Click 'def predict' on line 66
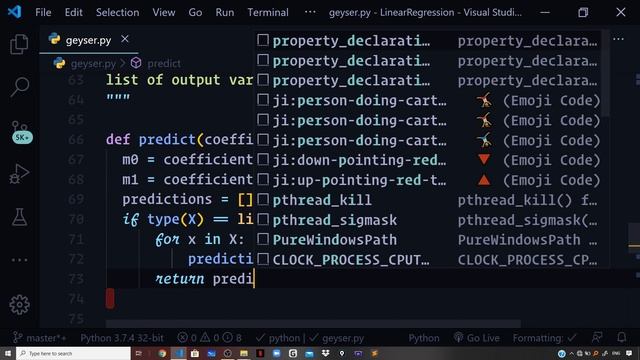Screen dimensions: 640x360 (x=151, y=140)
